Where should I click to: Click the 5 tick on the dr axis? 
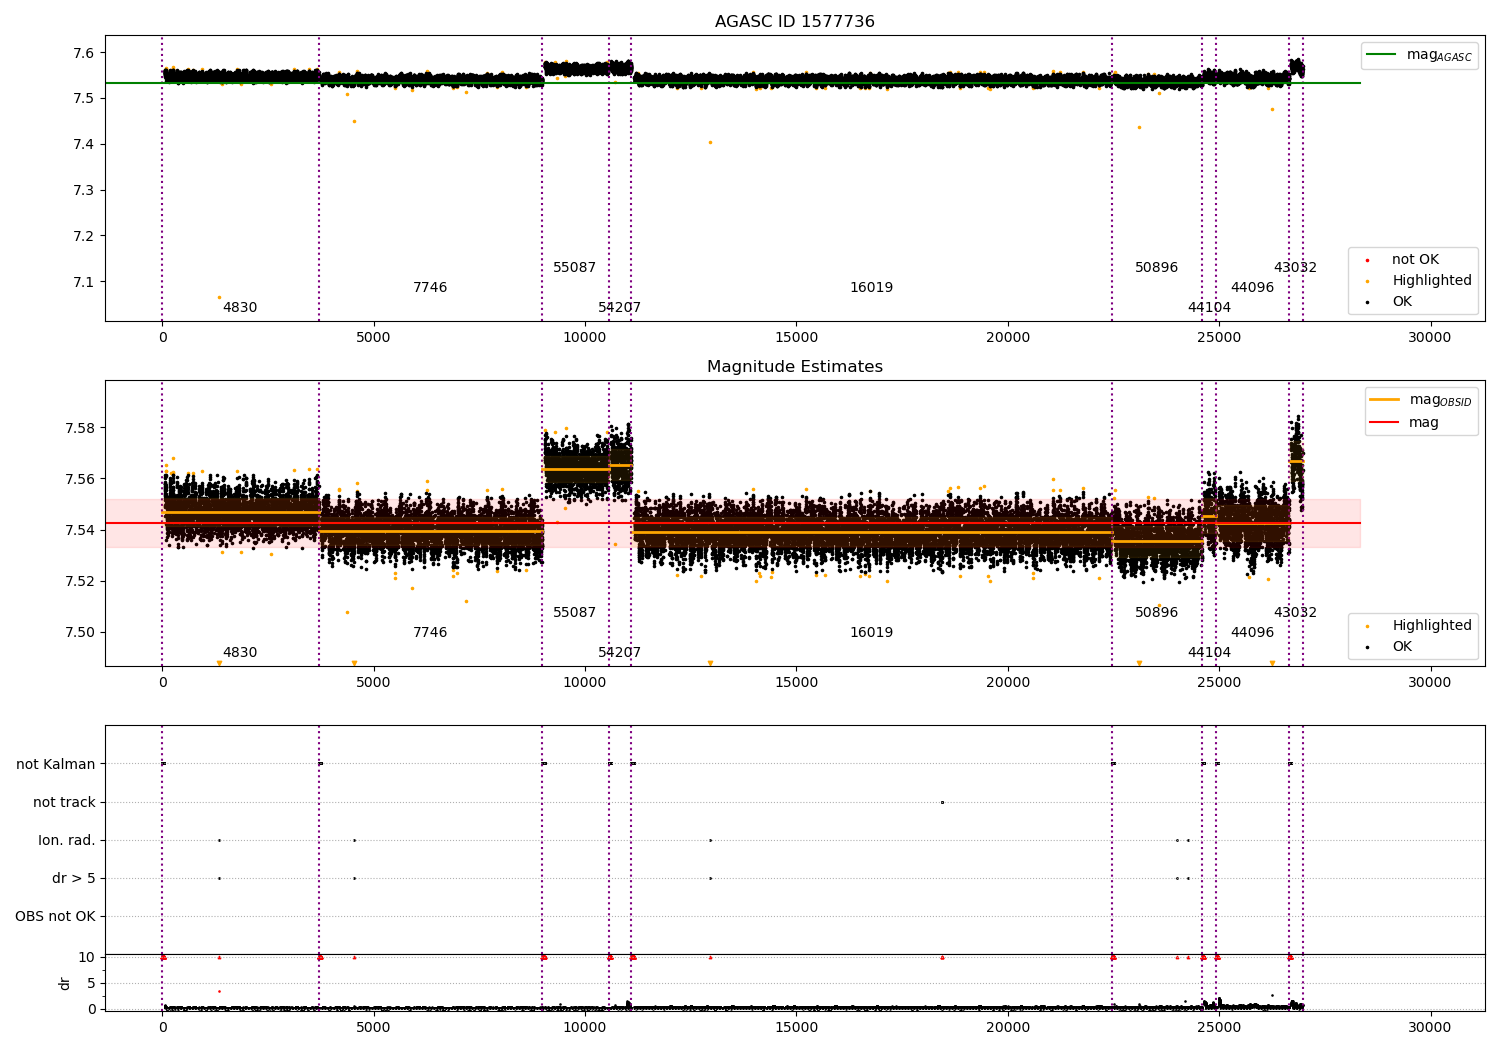pos(91,984)
